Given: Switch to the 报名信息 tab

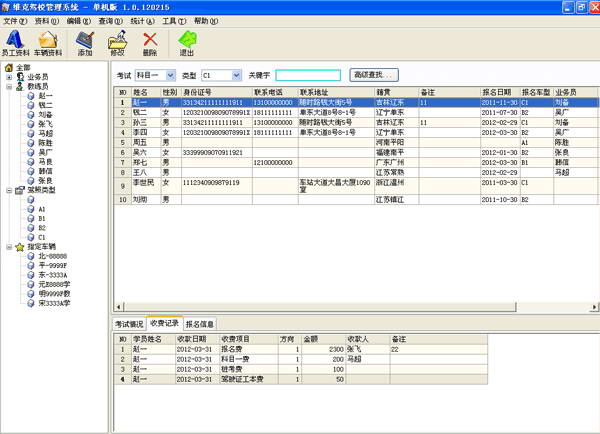Looking at the screenshot, I should [200, 324].
